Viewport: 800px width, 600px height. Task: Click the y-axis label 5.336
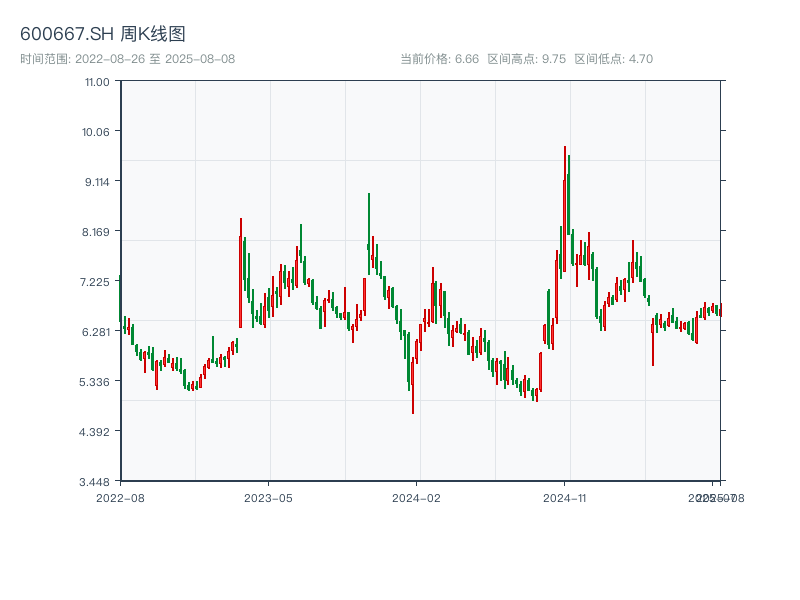click(x=95, y=382)
